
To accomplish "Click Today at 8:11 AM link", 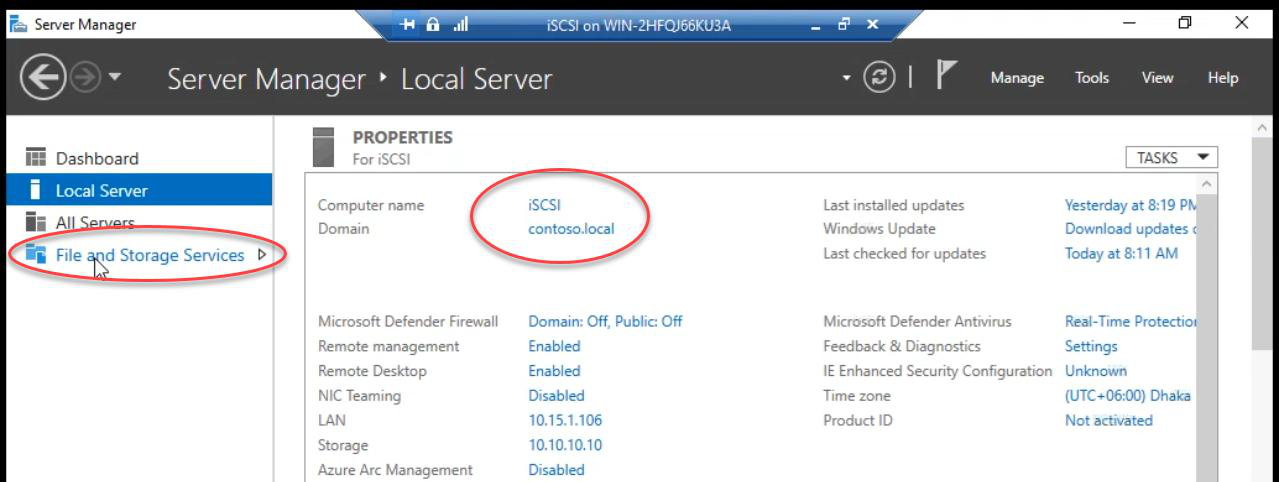I will (1121, 253).
